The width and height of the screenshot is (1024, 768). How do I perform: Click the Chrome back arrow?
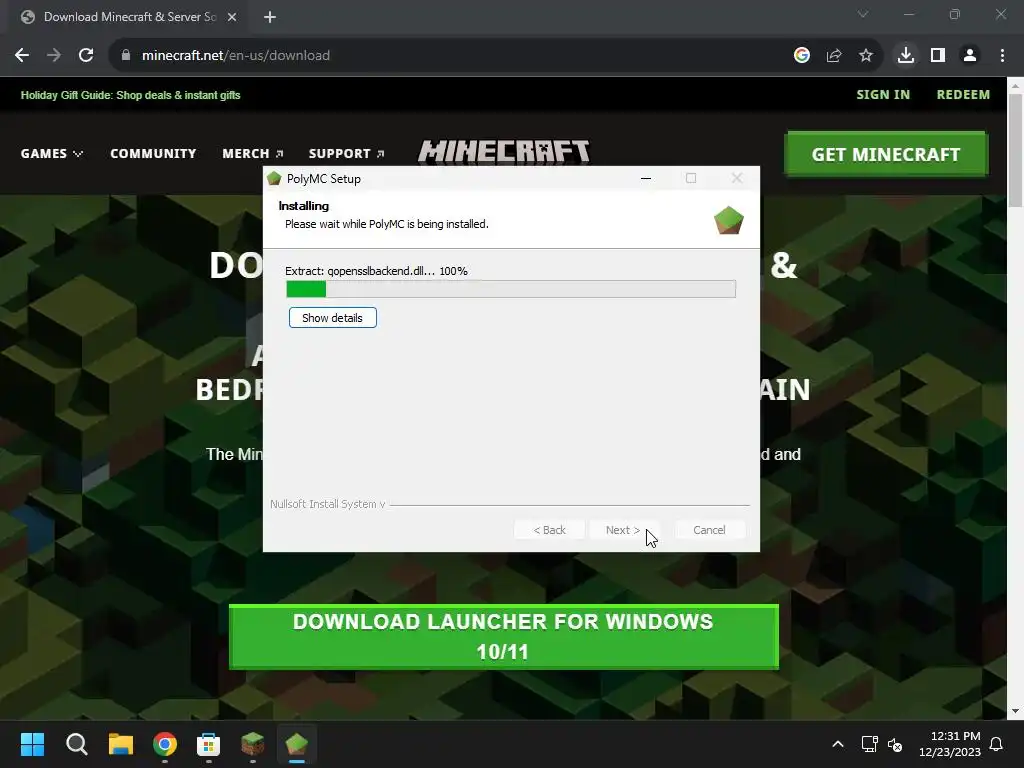click(x=22, y=56)
